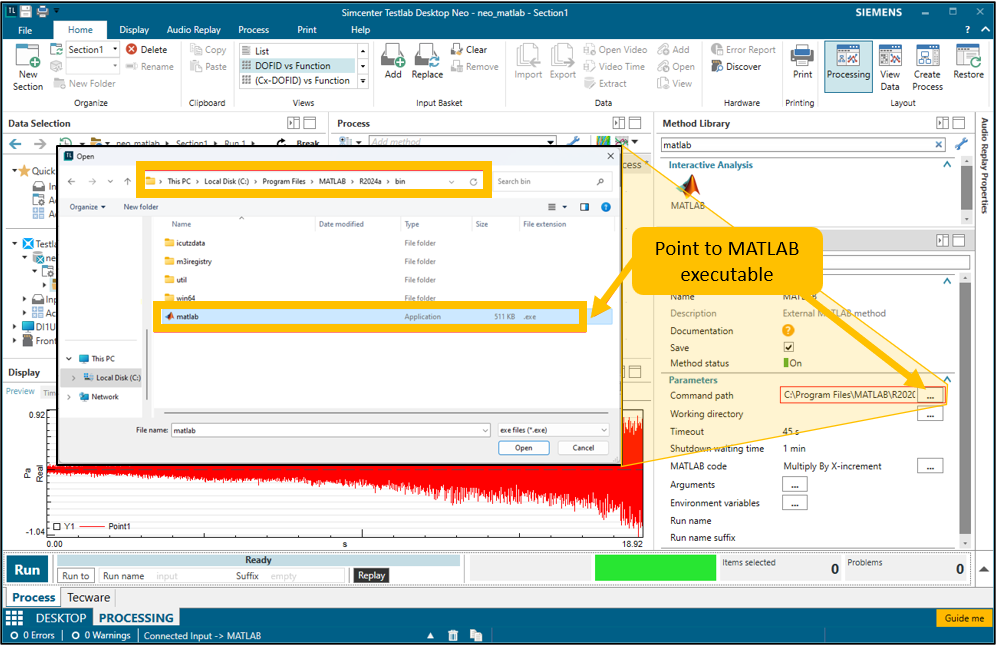Replace data in Input Basket

(x=427, y=62)
